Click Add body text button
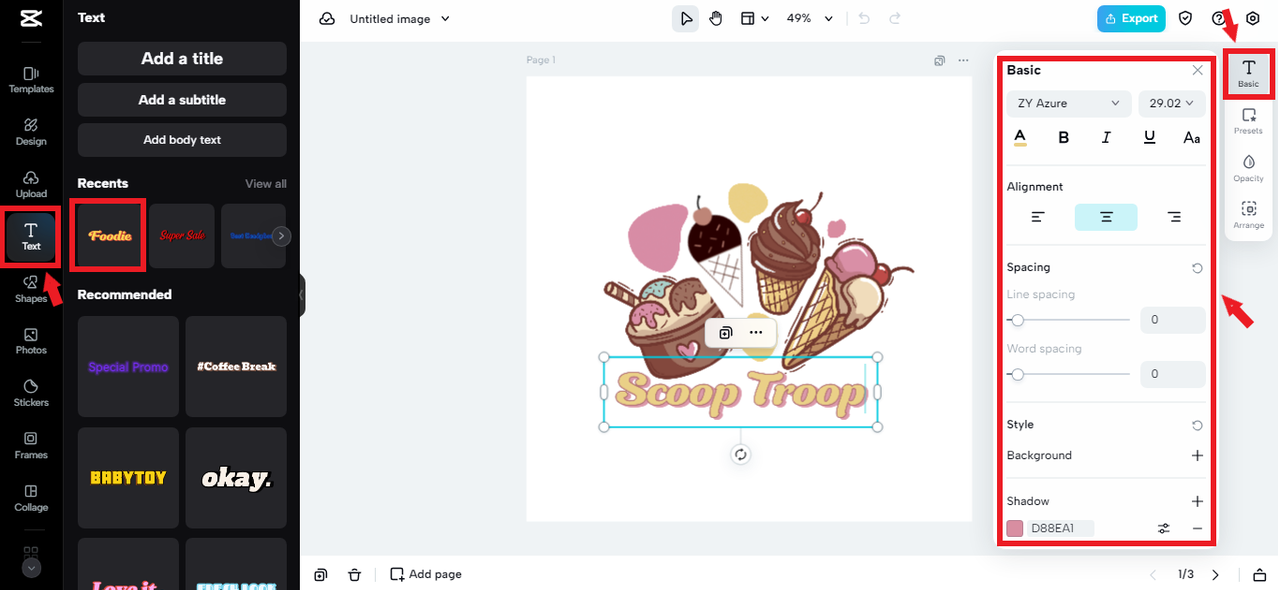Screen dimensions: 1278x590 (182, 140)
